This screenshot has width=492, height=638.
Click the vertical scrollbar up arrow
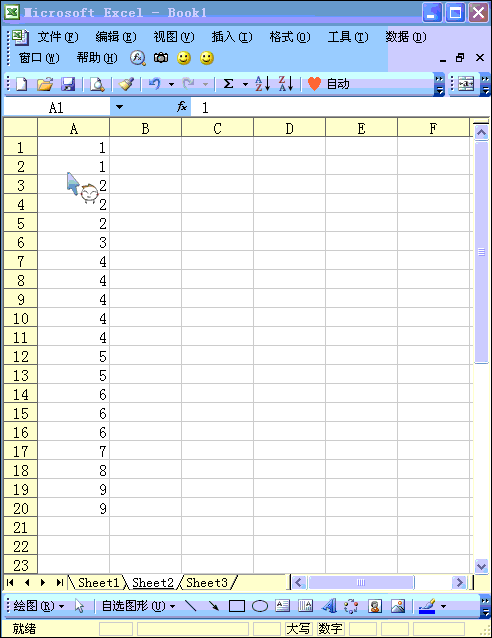pyautogui.click(x=481, y=133)
